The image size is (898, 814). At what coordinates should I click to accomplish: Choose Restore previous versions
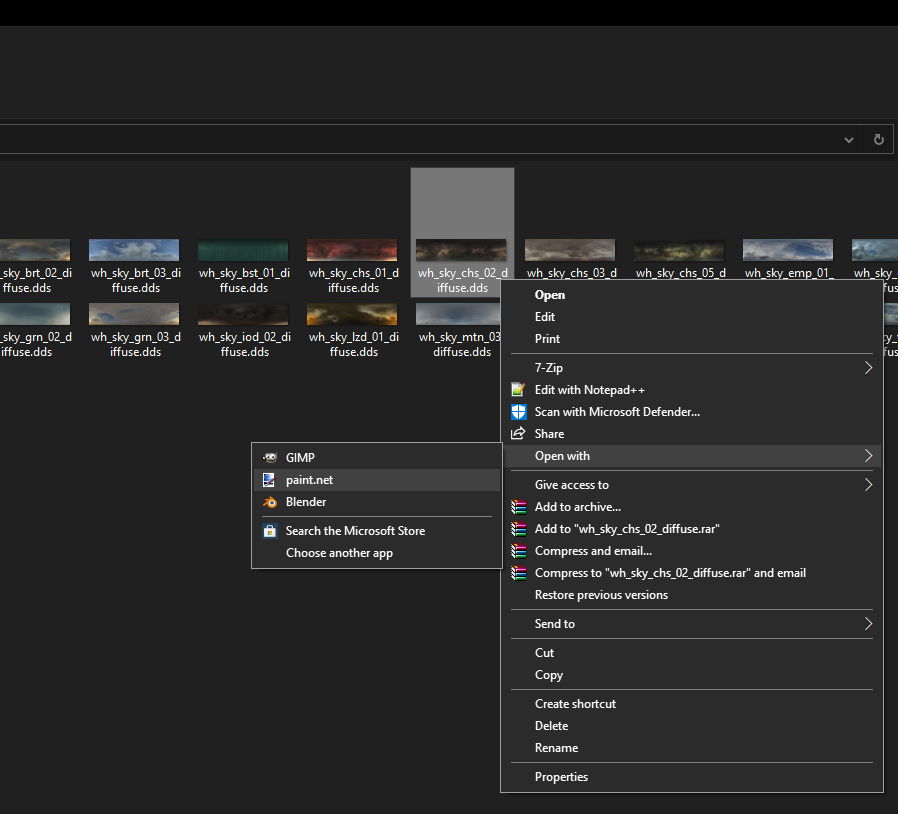692,595
